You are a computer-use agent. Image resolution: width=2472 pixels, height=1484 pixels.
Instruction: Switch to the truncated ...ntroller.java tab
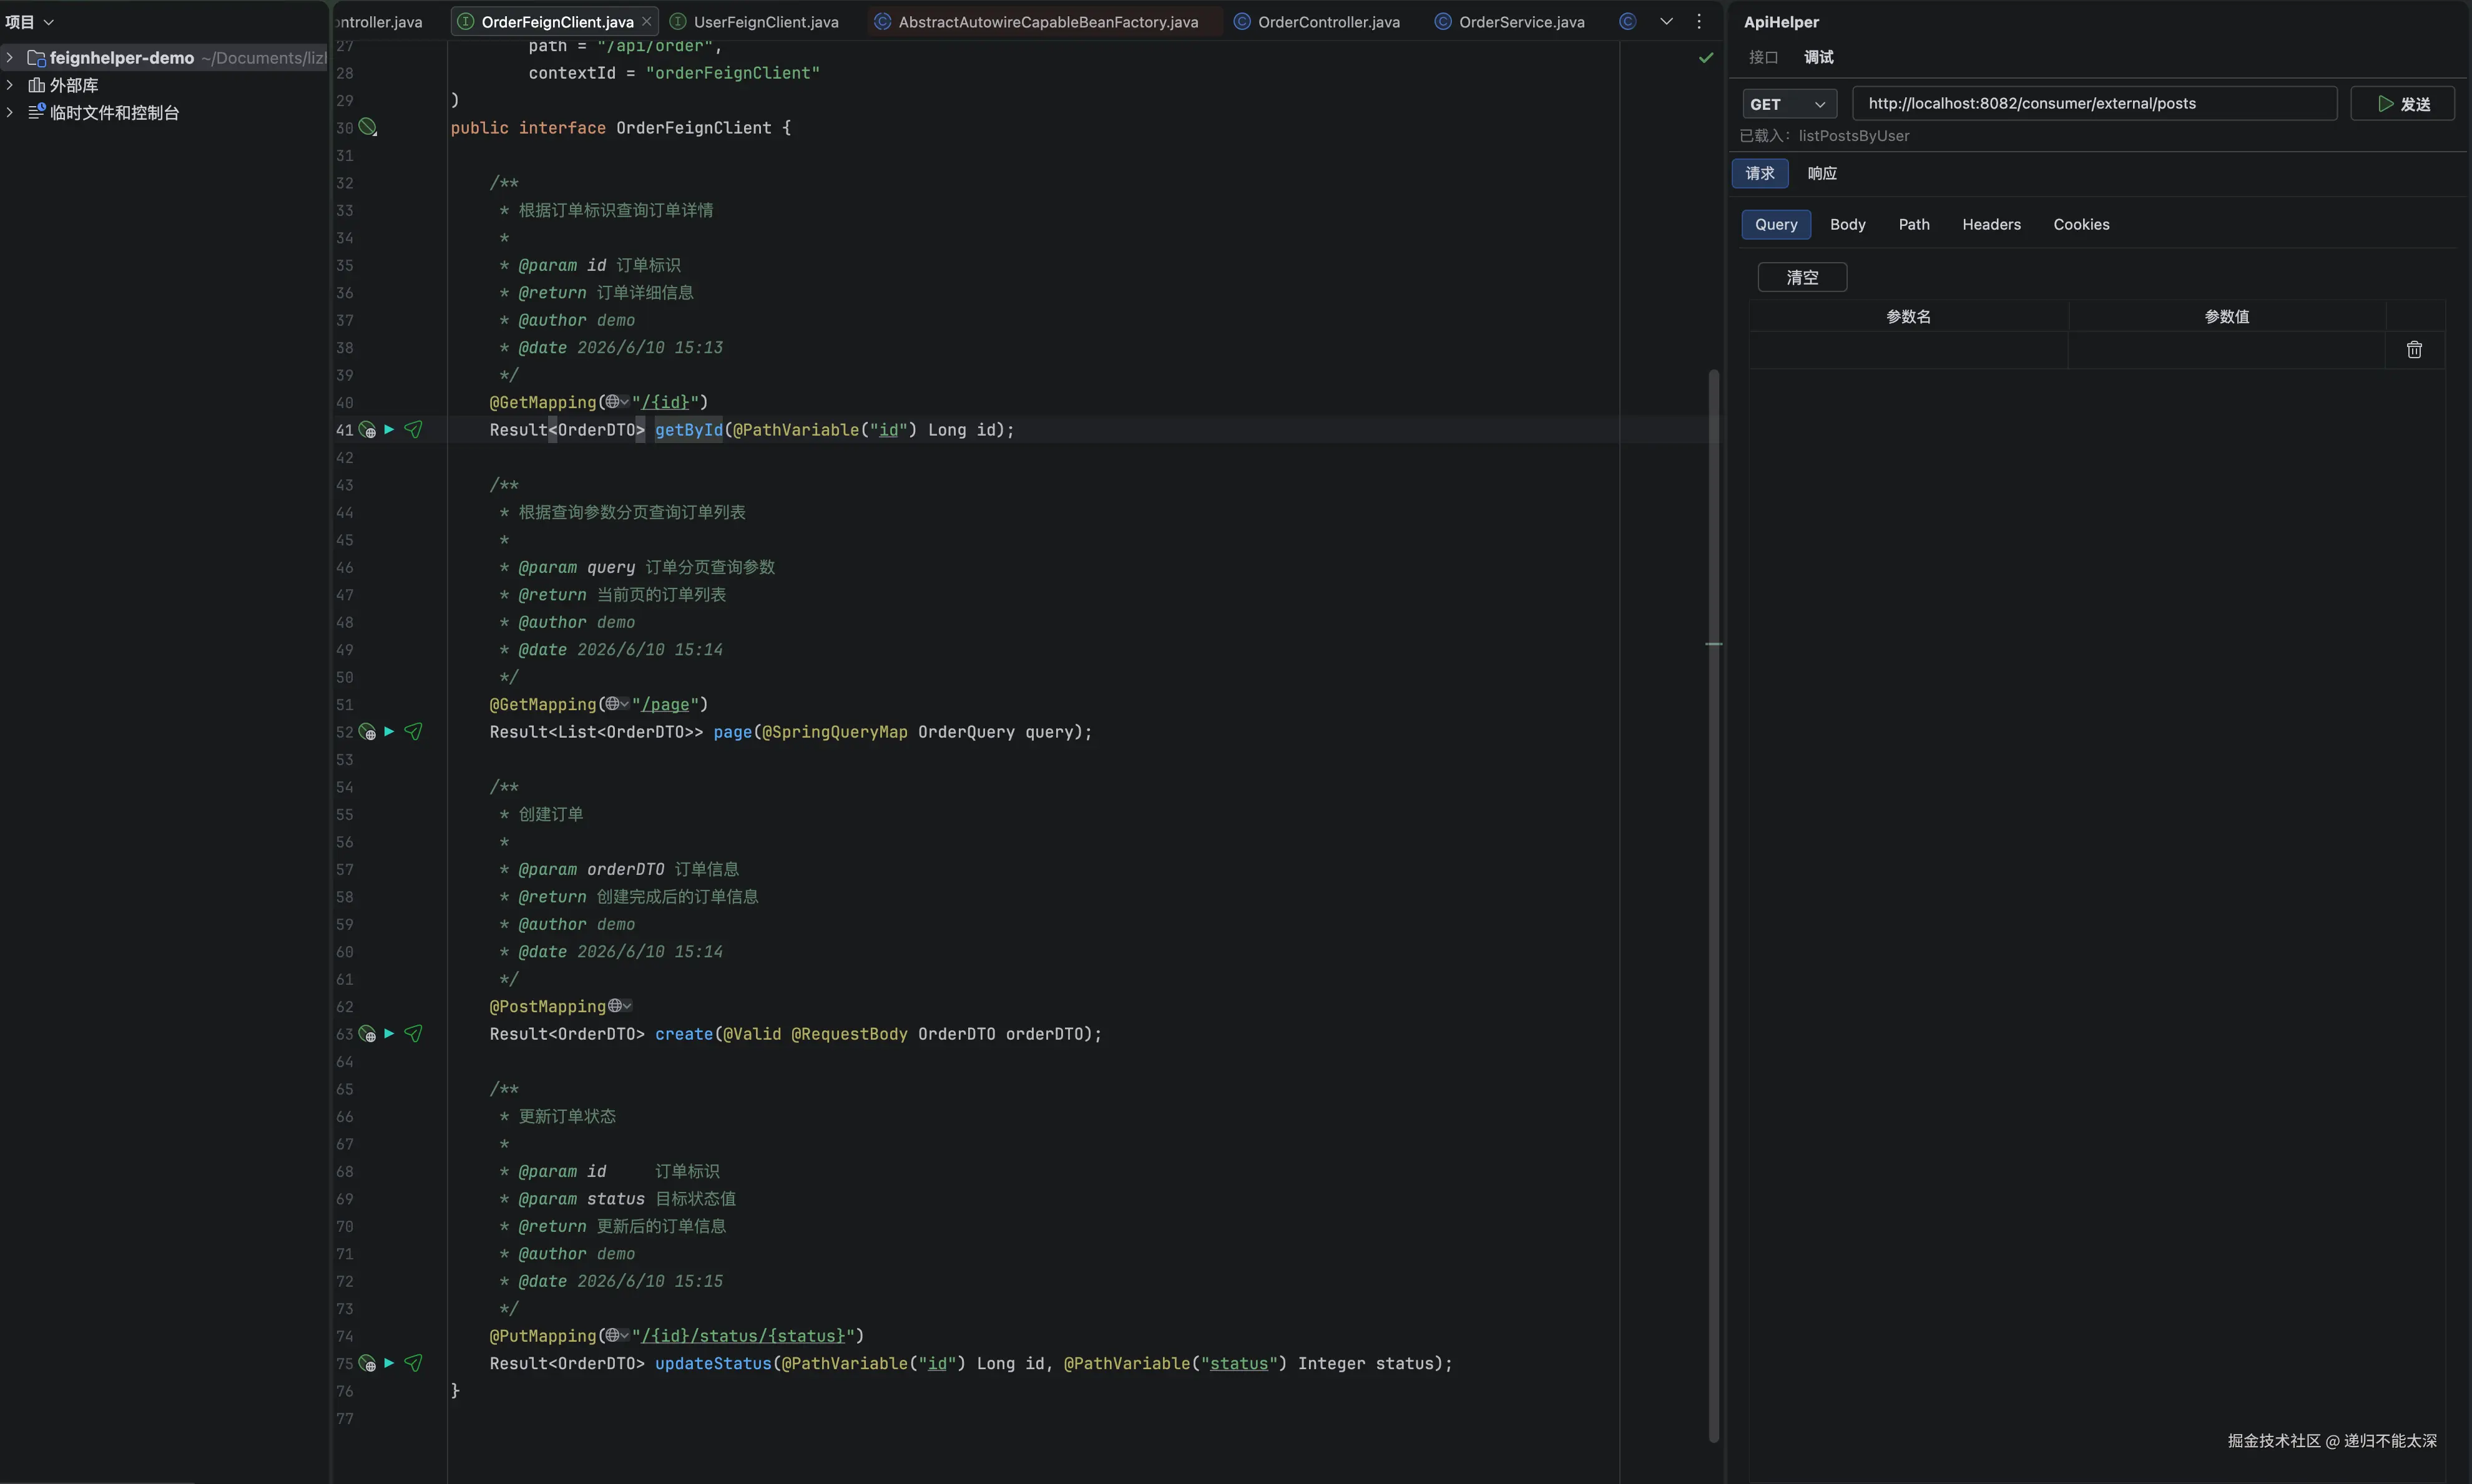point(380,21)
